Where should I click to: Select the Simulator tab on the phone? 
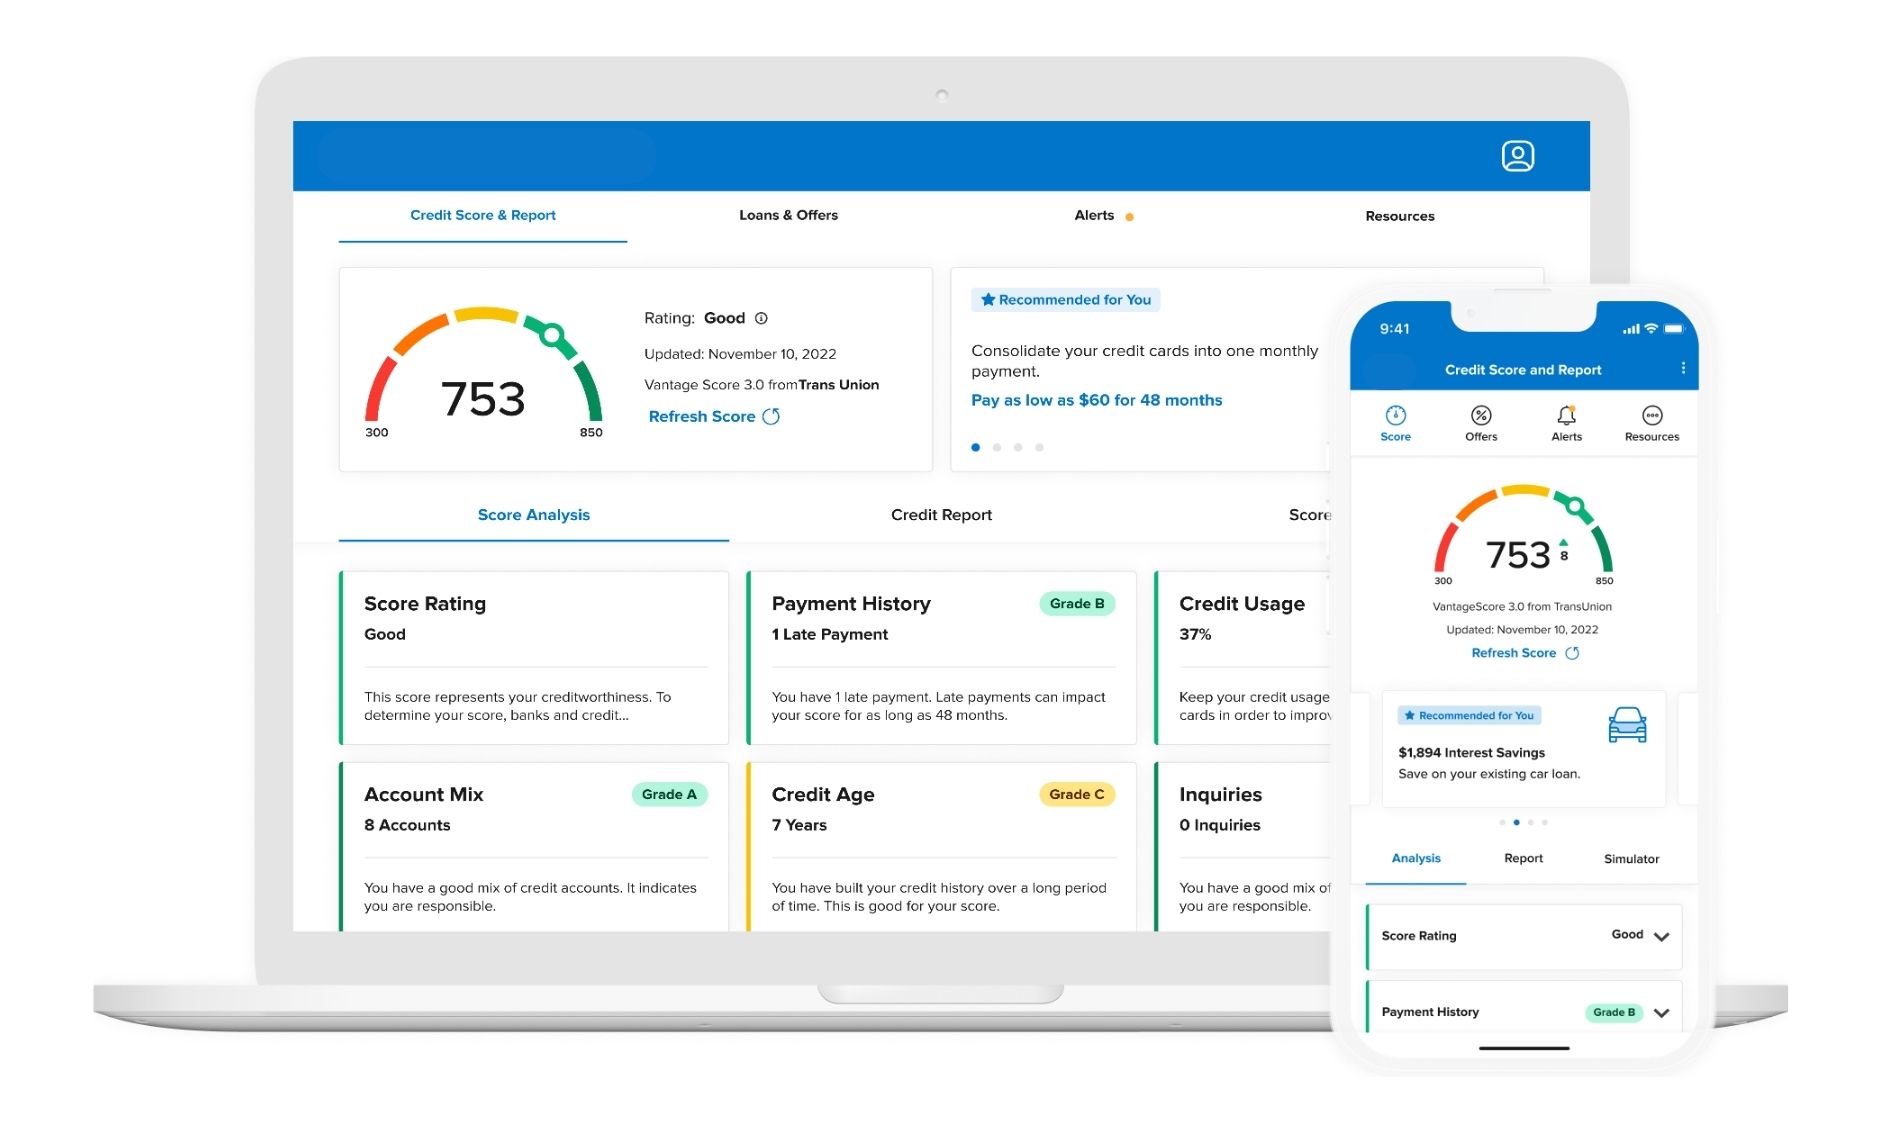[x=1631, y=858]
